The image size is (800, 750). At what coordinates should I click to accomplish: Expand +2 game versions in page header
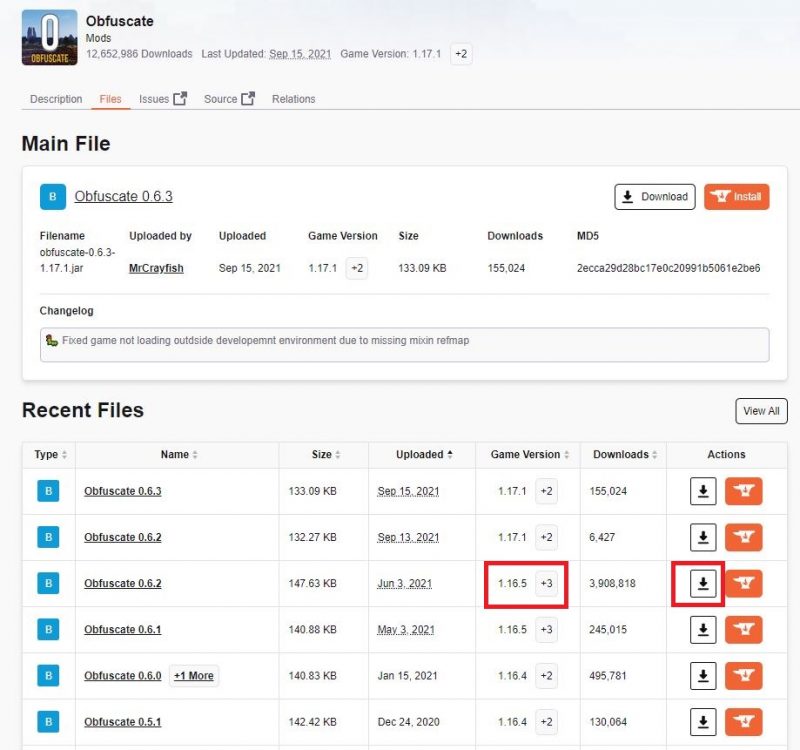pyautogui.click(x=460, y=54)
